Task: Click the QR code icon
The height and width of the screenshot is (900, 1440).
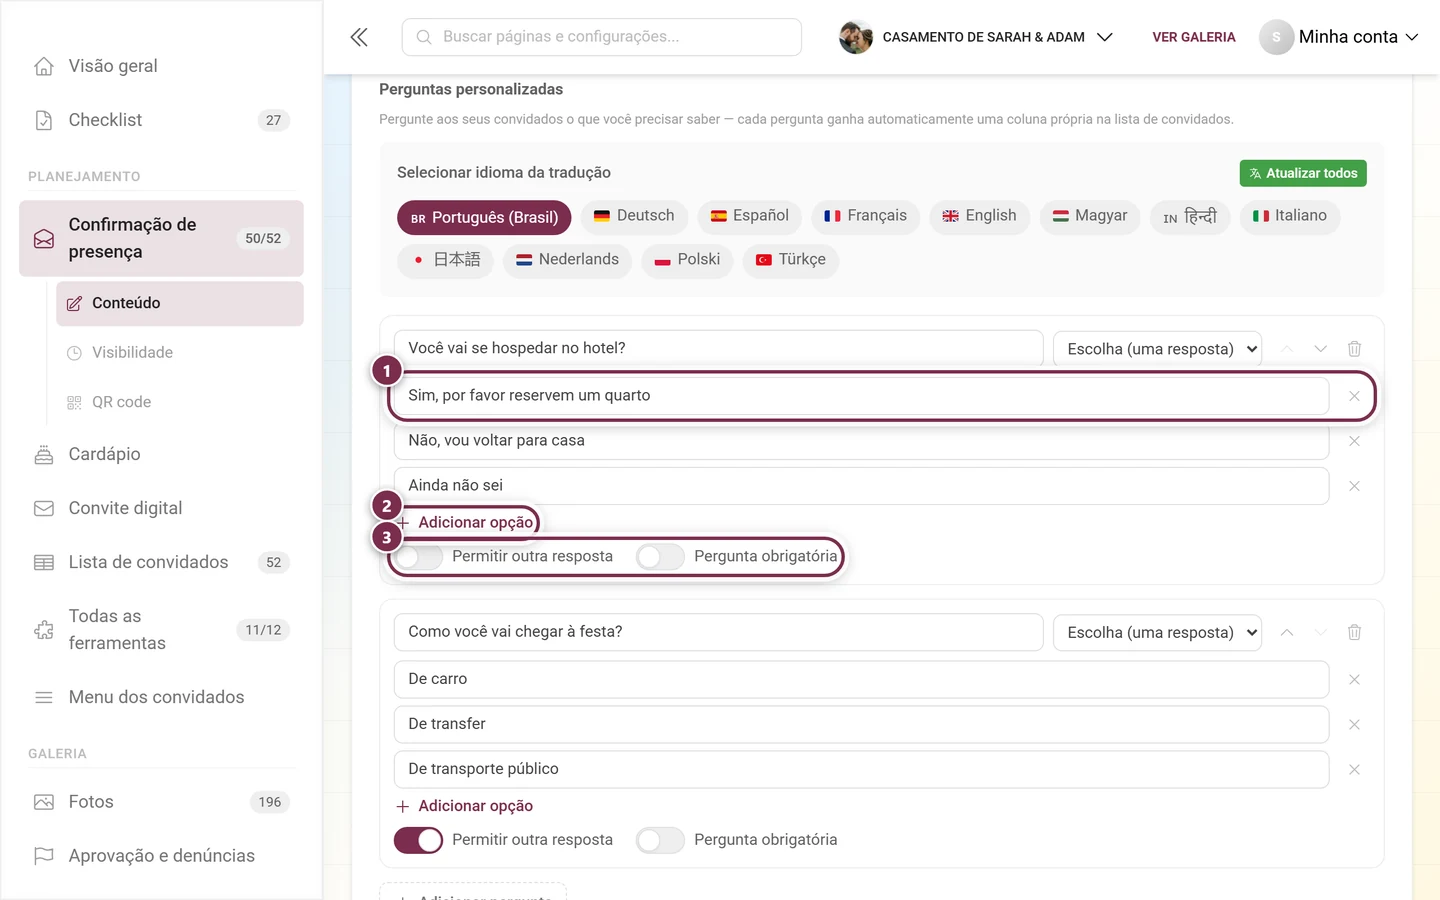Action: (x=74, y=402)
